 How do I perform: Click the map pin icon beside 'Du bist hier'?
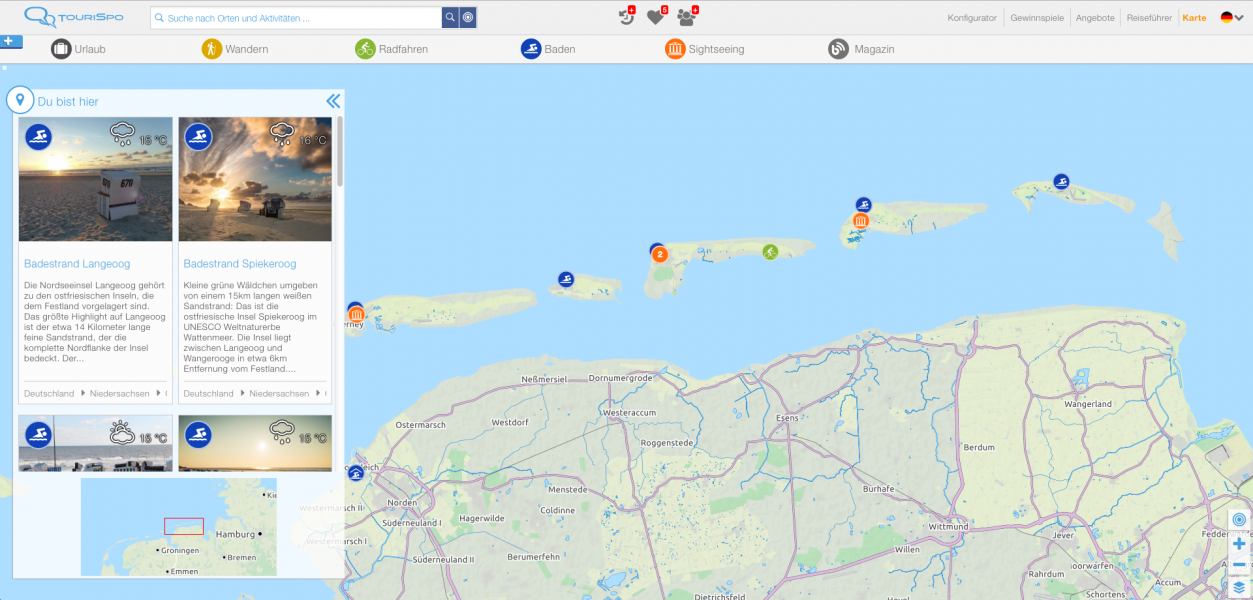[x=20, y=100]
